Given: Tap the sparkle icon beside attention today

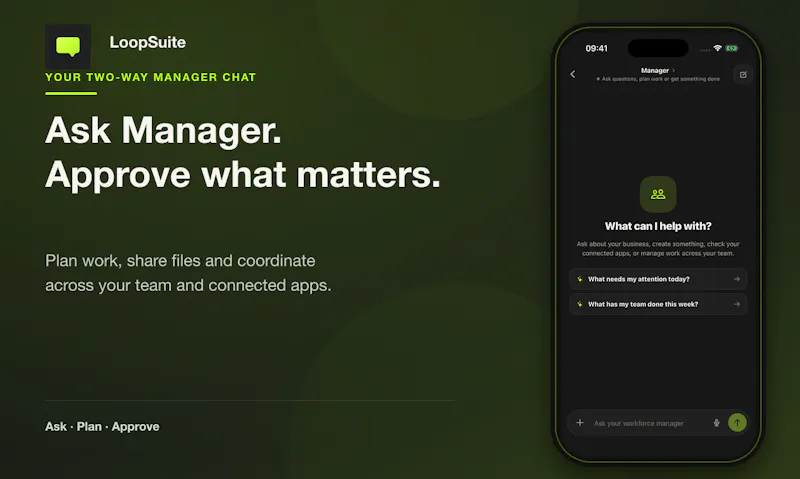Looking at the screenshot, I should 580,279.
